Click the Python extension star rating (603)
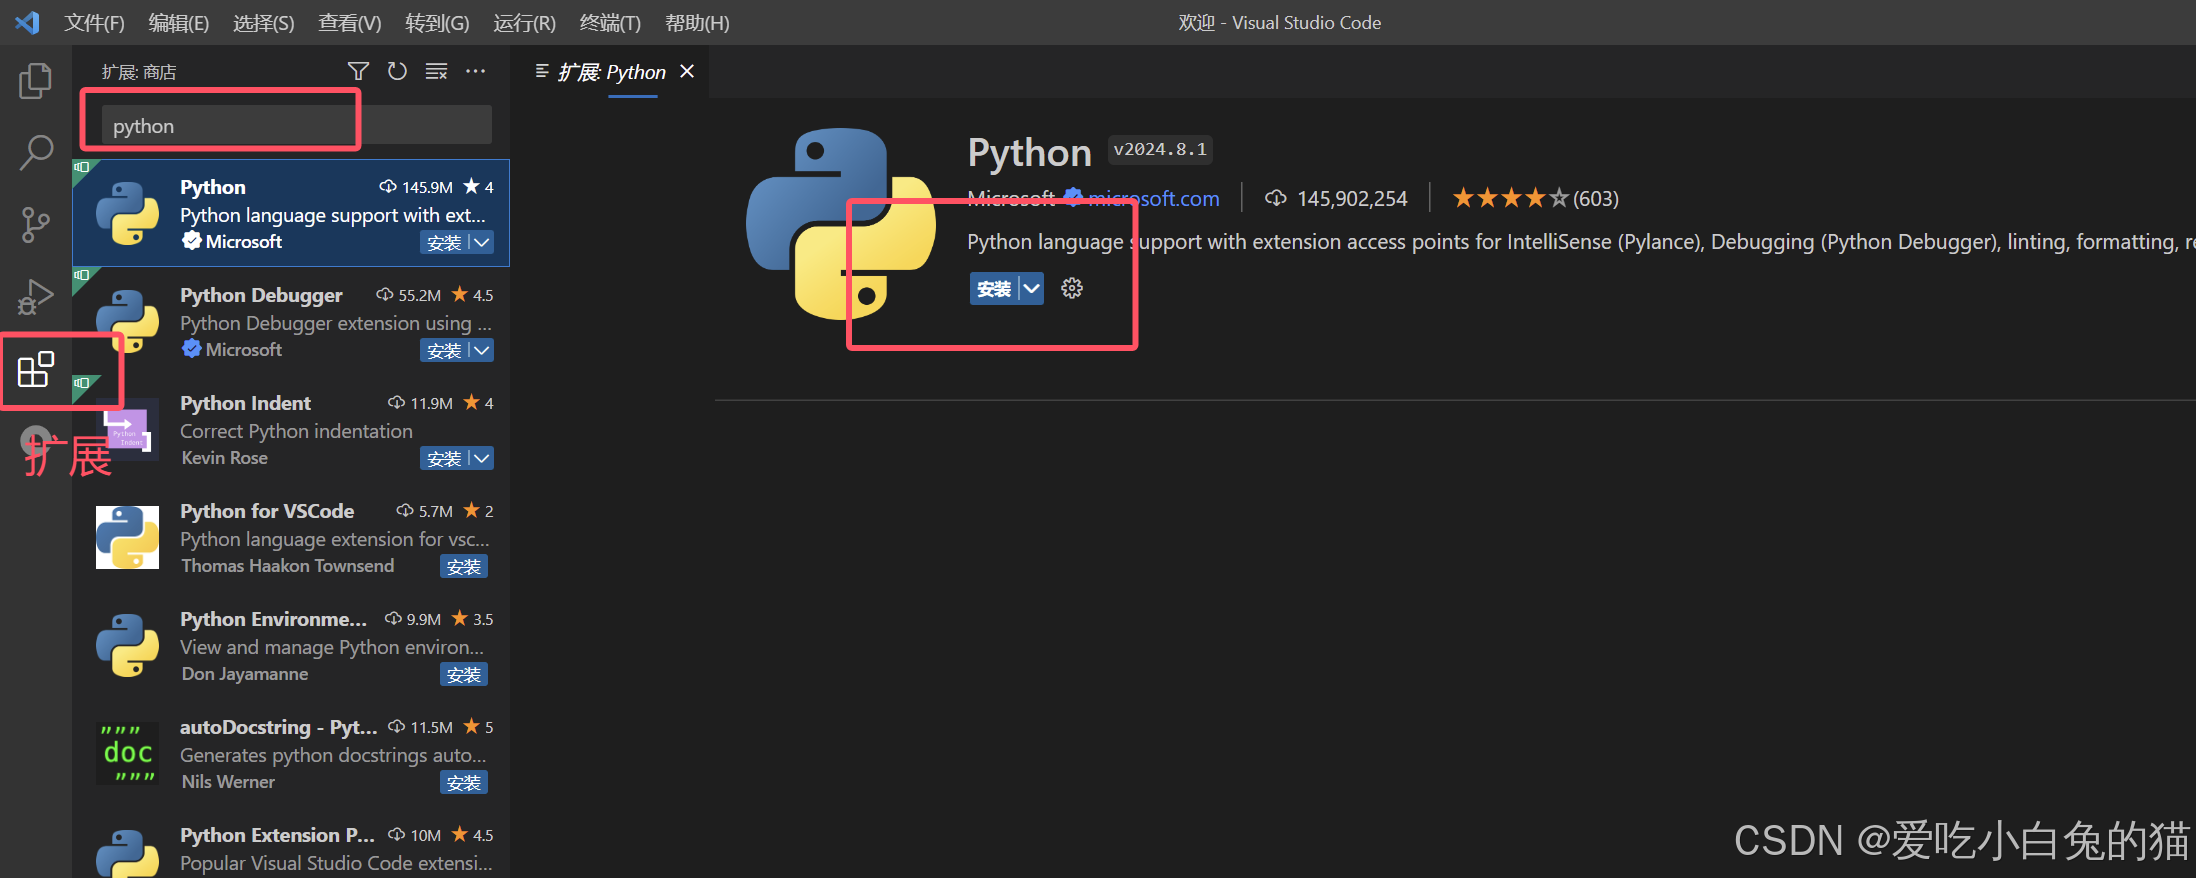Image resolution: width=2196 pixels, height=878 pixels. click(1535, 198)
